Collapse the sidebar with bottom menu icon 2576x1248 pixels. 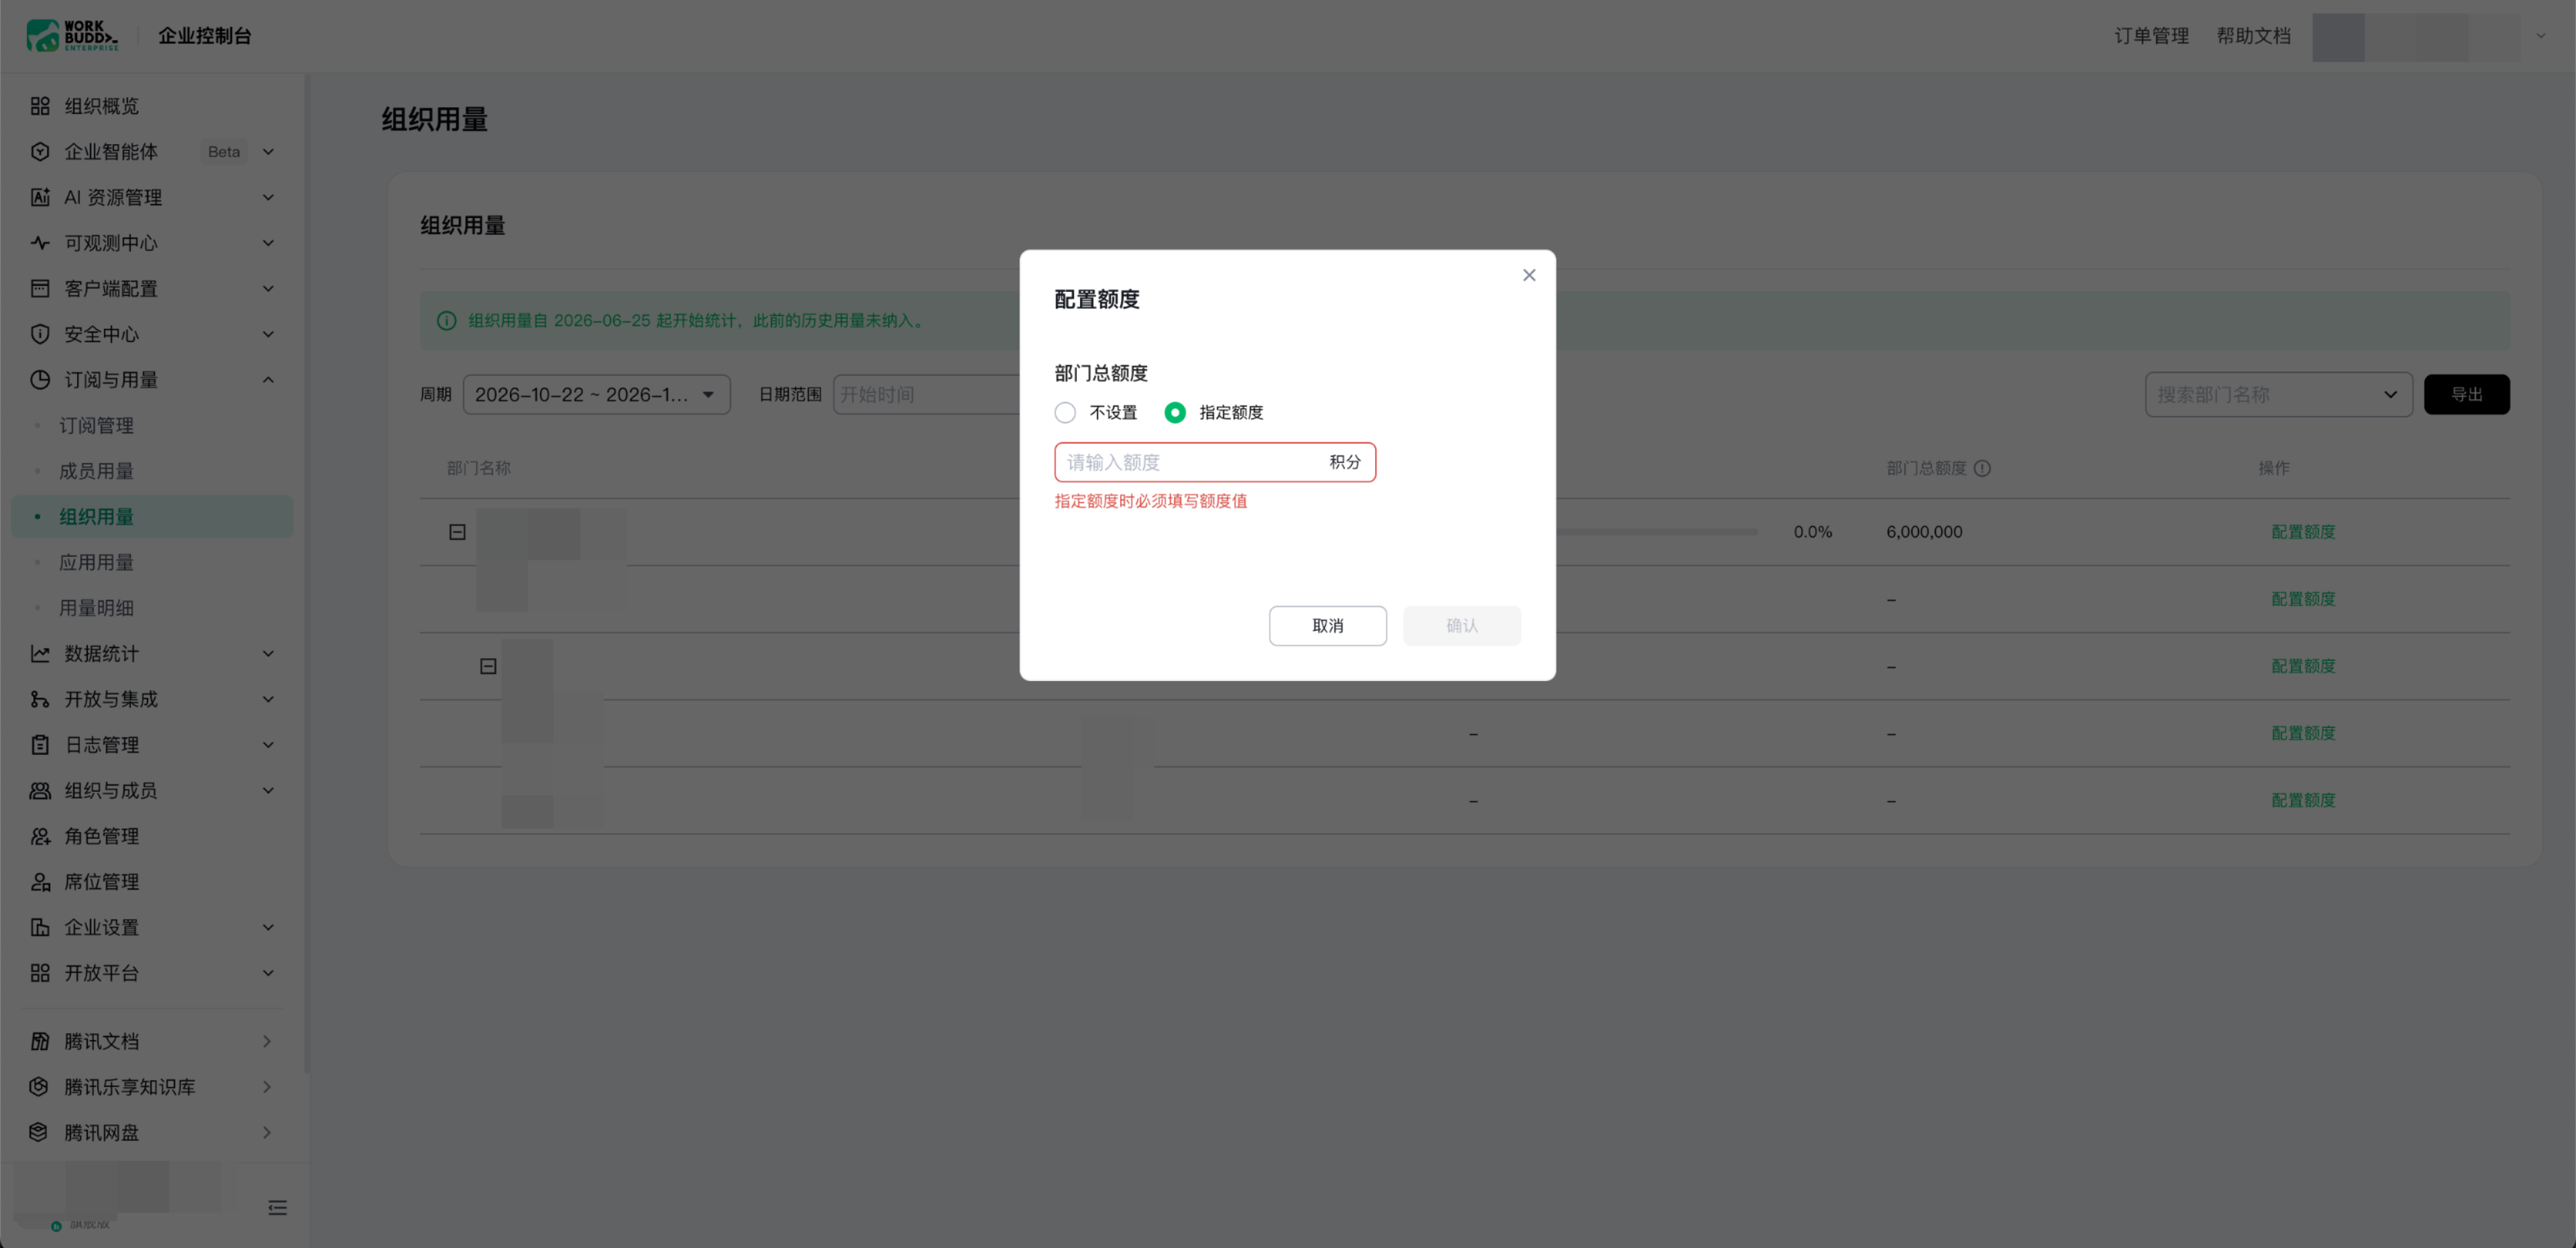277,1208
